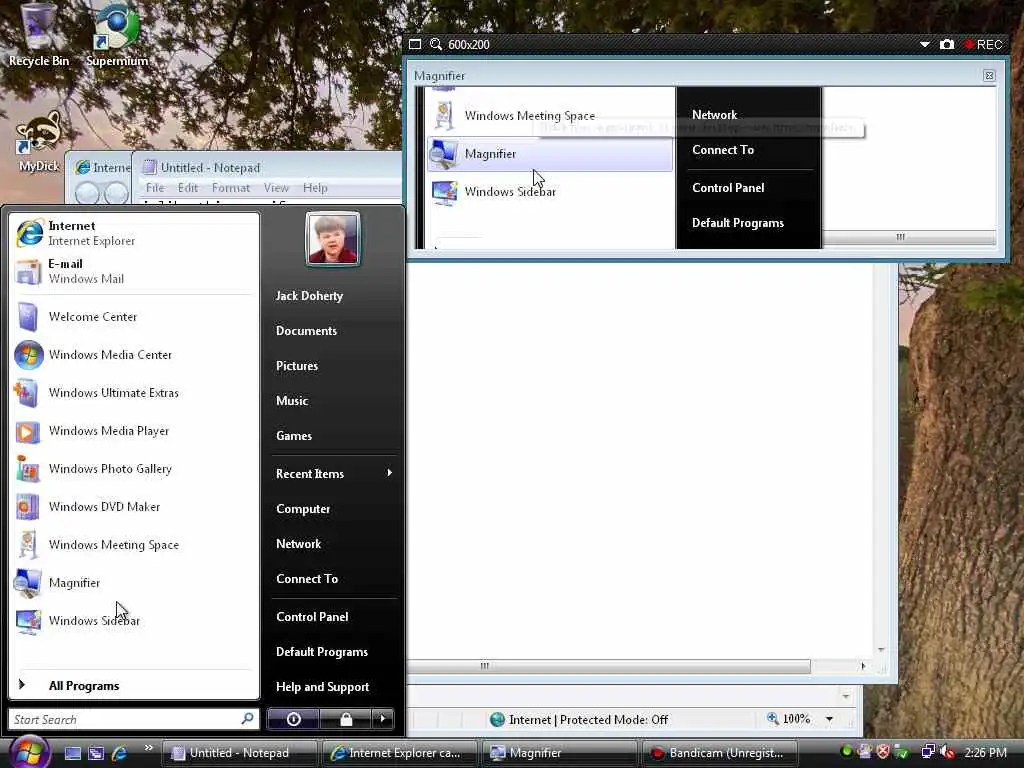The height and width of the screenshot is (768, 1024).
Task: Open Notepad View menu
Action: coord(276,188)
